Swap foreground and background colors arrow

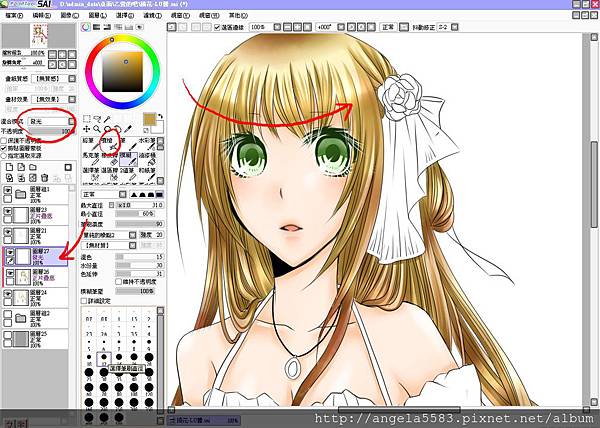click(161, 116)
